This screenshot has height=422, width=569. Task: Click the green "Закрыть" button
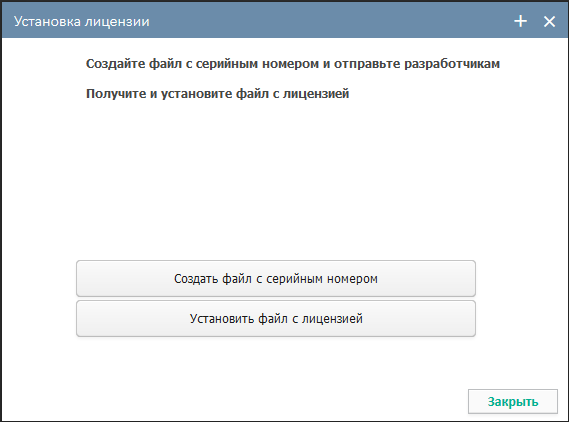click(513, 401)
